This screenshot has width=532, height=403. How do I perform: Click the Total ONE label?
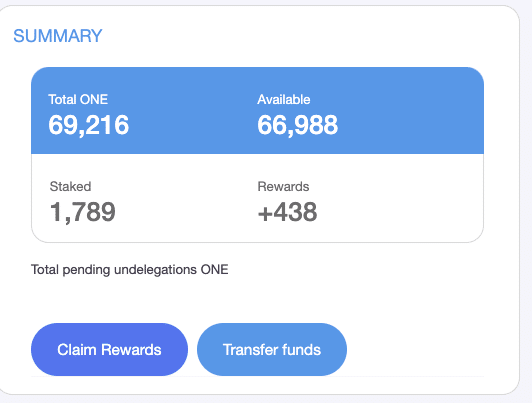pyautogui.click(x=78, y=99)
